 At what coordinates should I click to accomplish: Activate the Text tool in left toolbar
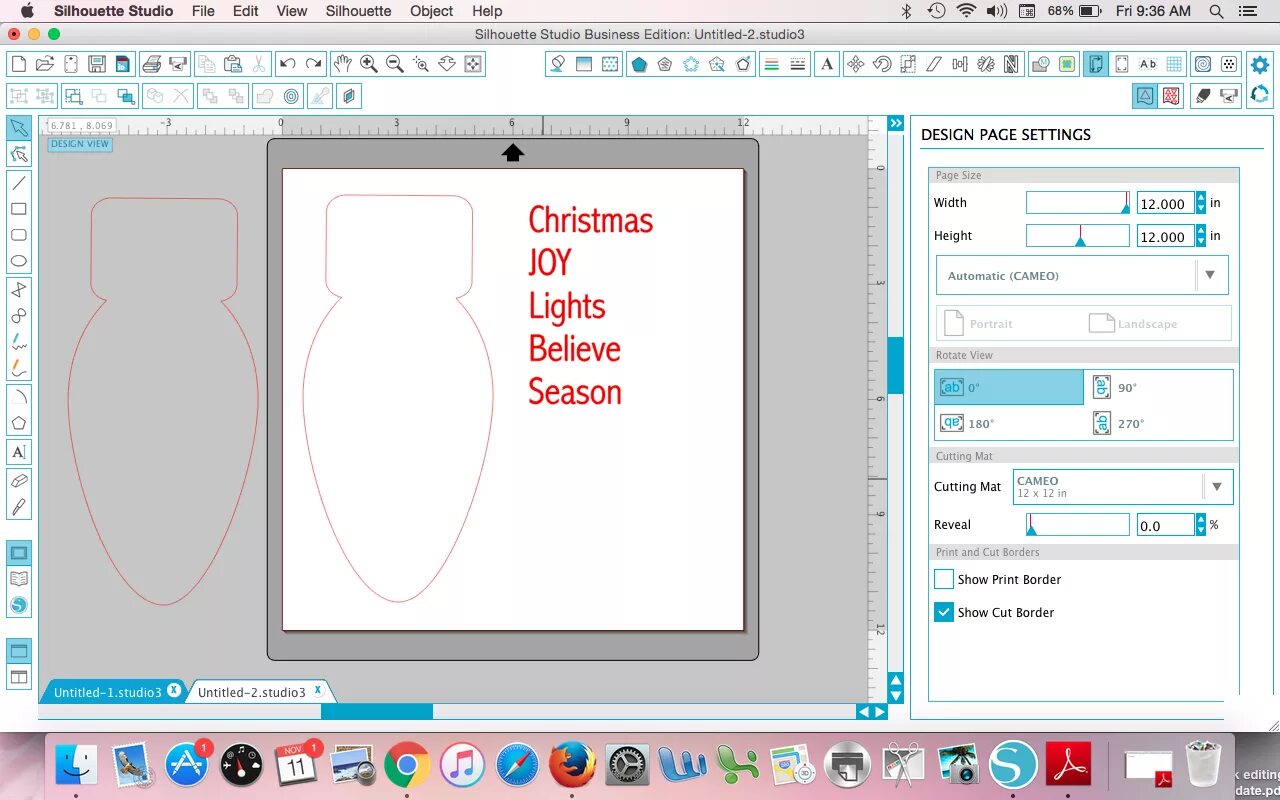pos(18,452)
